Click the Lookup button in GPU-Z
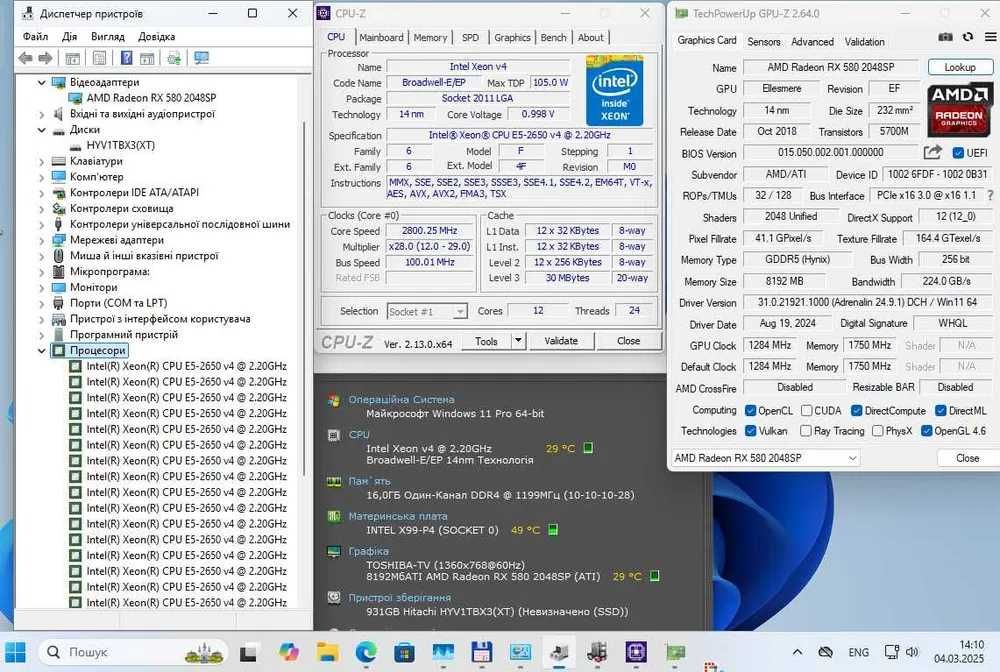 point(960,67)
